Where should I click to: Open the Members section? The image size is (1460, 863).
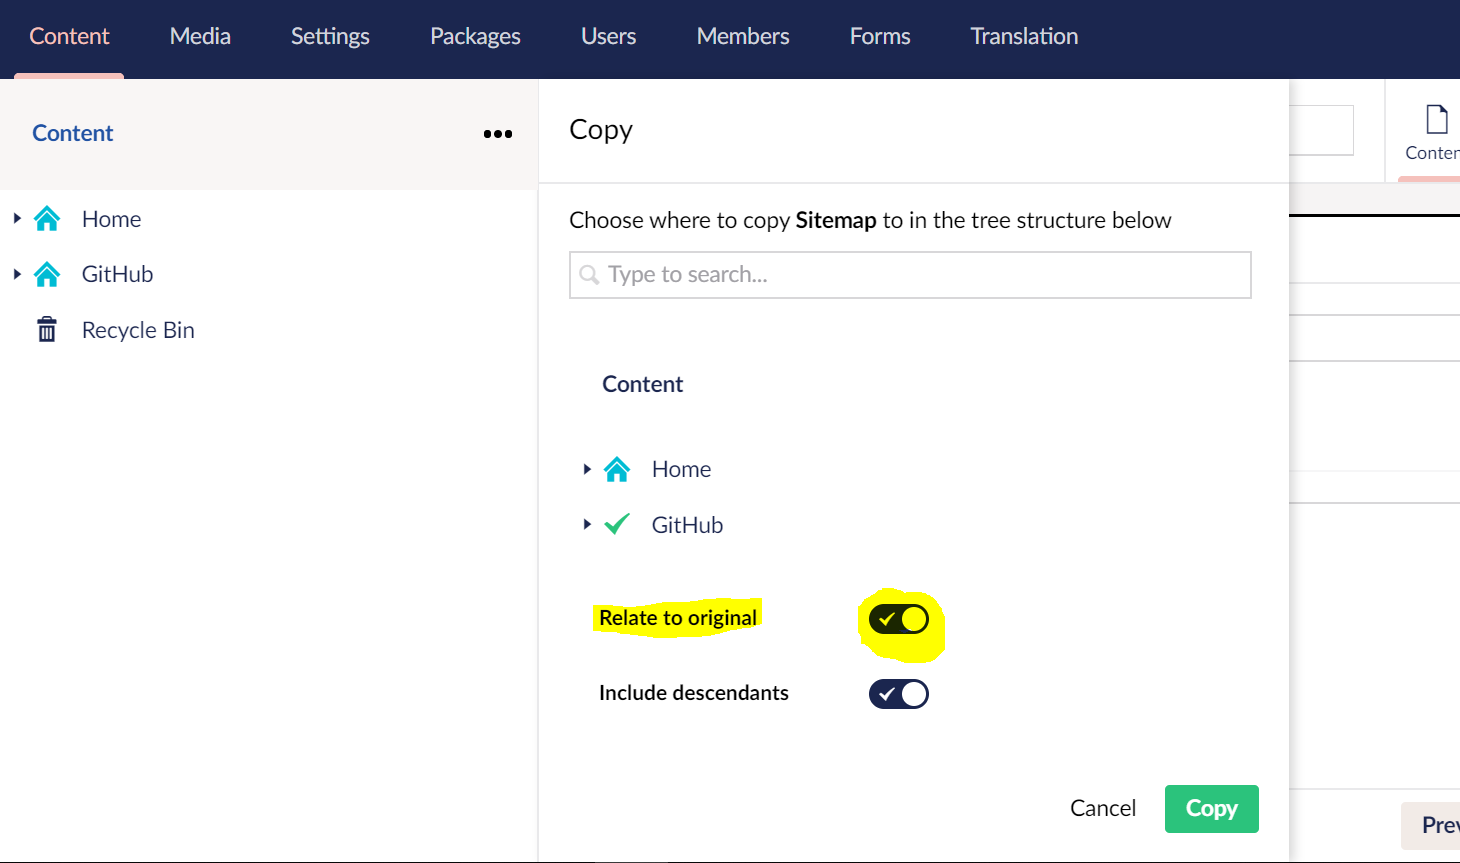pyautogui.click(x=743, y=37)
